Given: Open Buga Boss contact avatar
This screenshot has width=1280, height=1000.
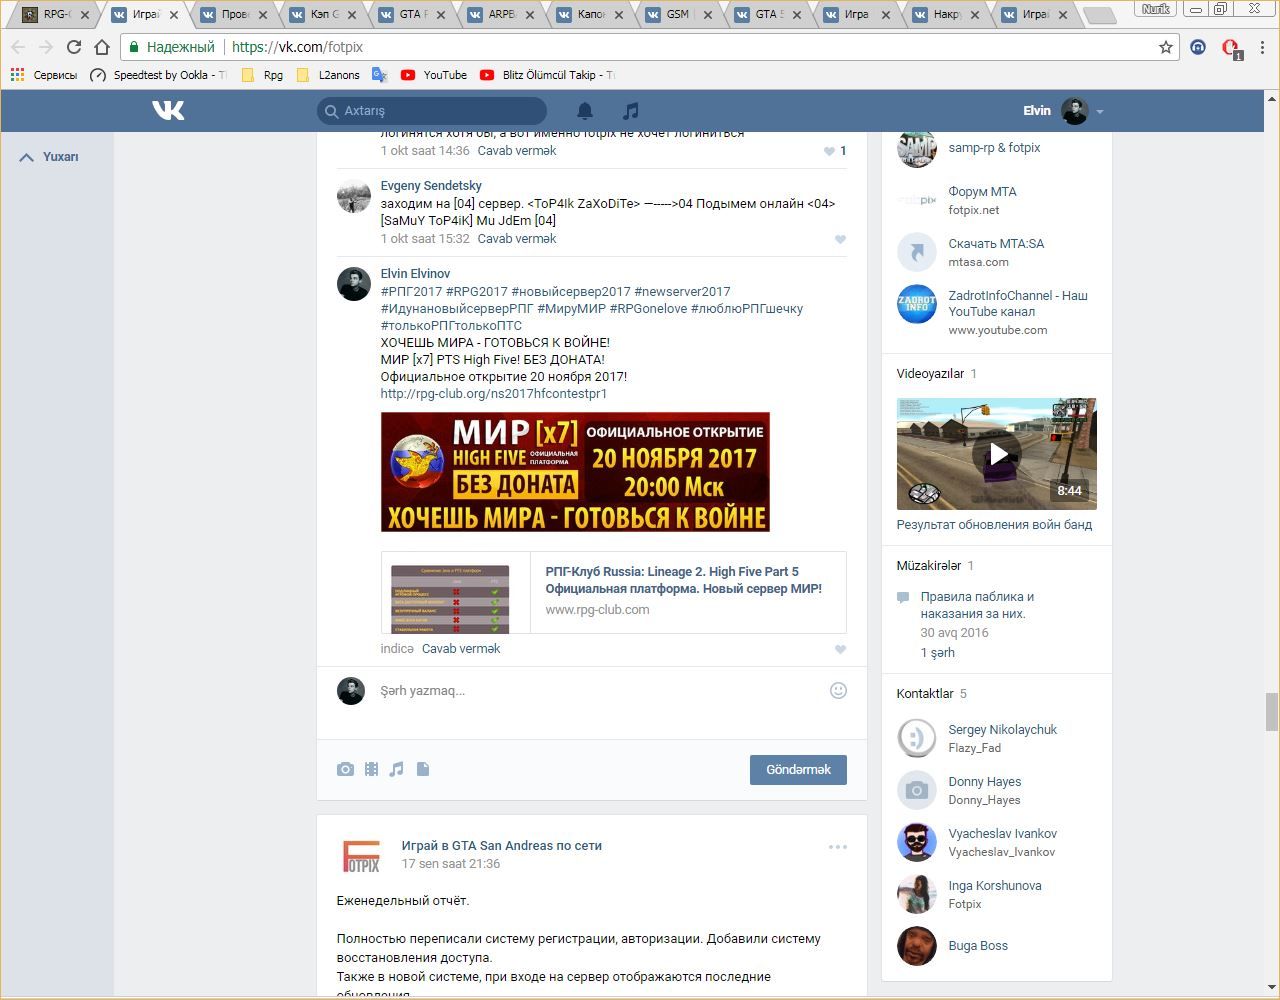Looking at the screenshot, I should [x=916, y=946].
